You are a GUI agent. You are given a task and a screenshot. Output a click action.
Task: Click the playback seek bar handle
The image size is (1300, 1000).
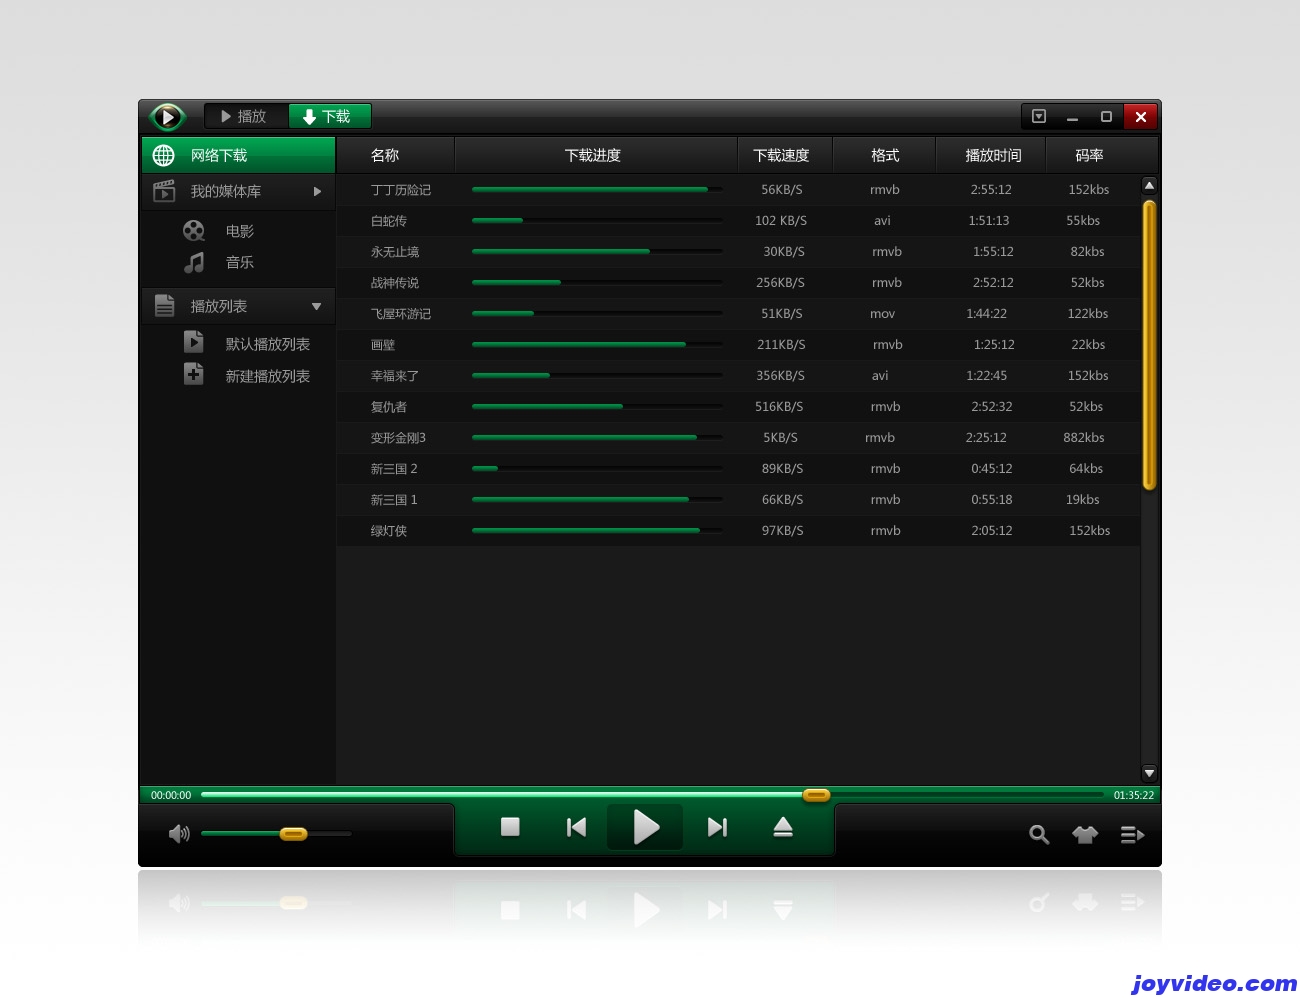tap(817, 795)
